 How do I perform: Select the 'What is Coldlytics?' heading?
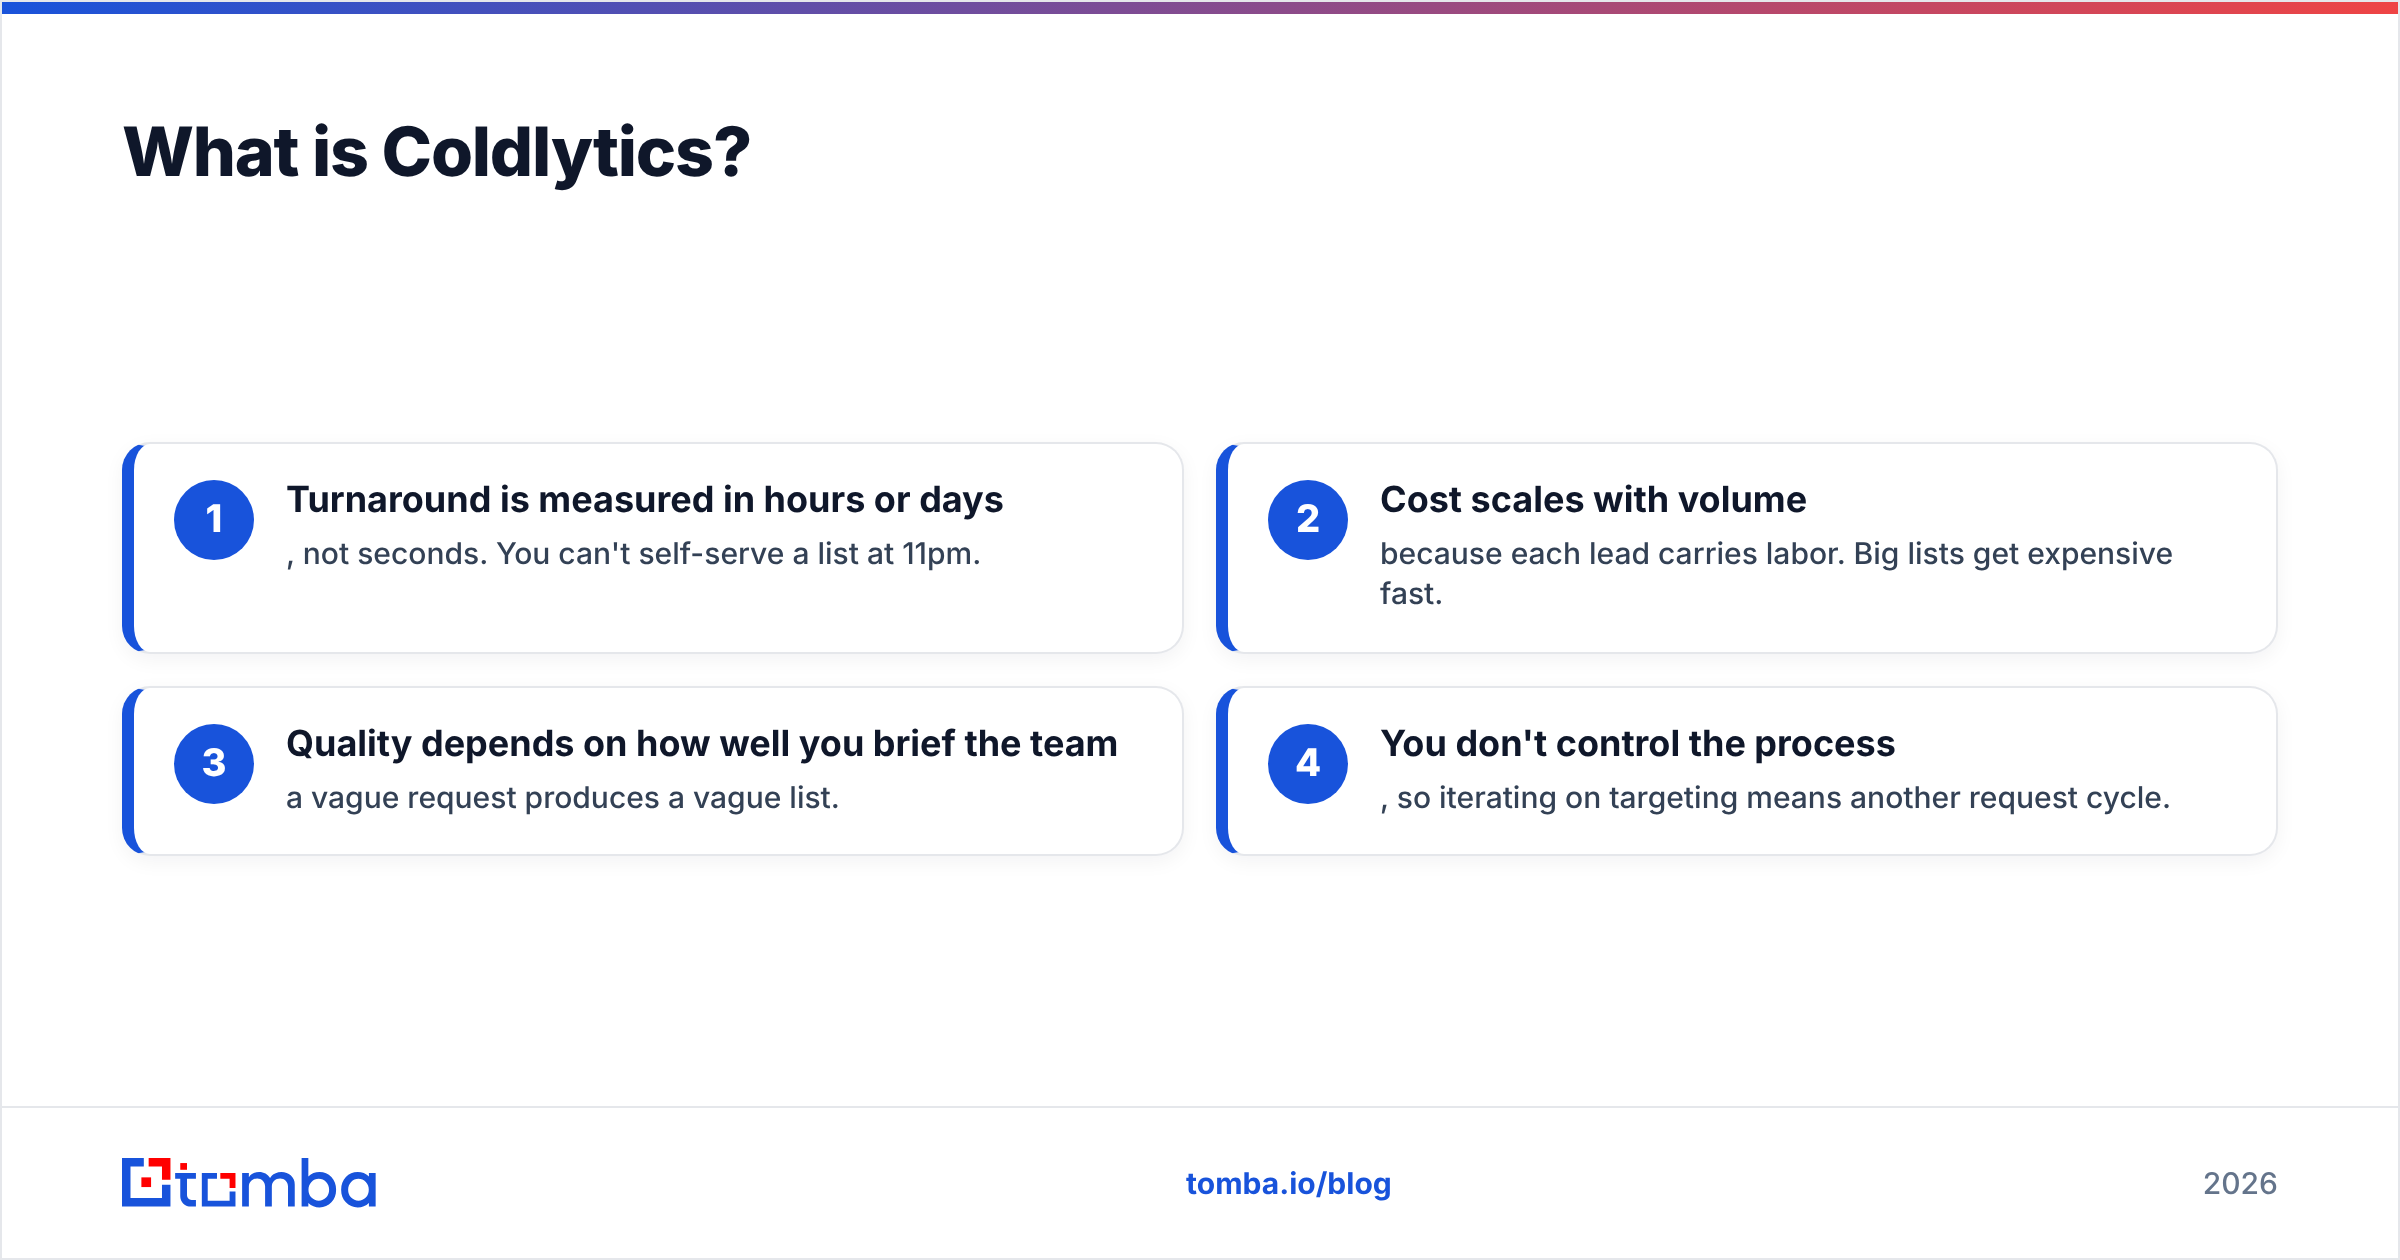436,153
